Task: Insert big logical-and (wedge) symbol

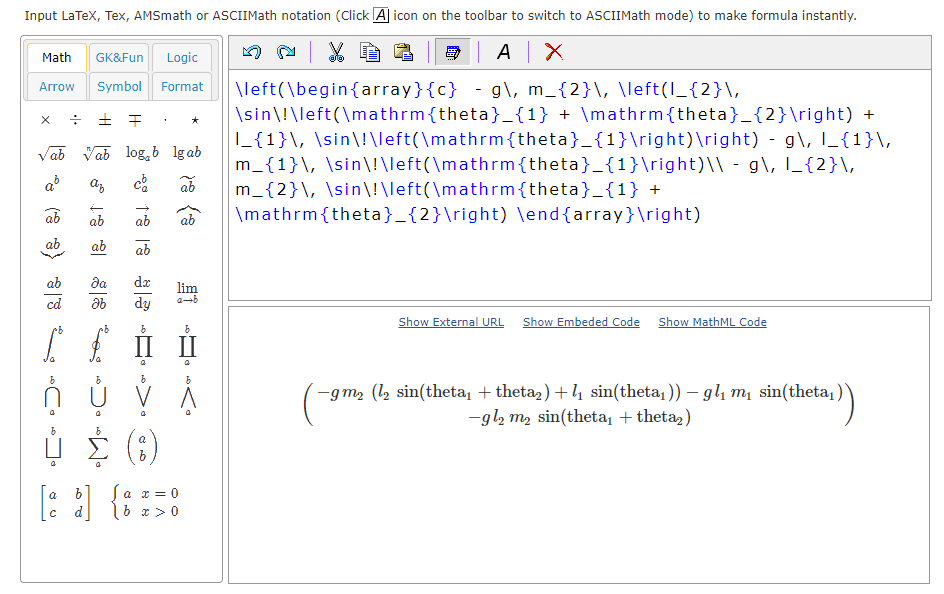Action: point(188,396)
